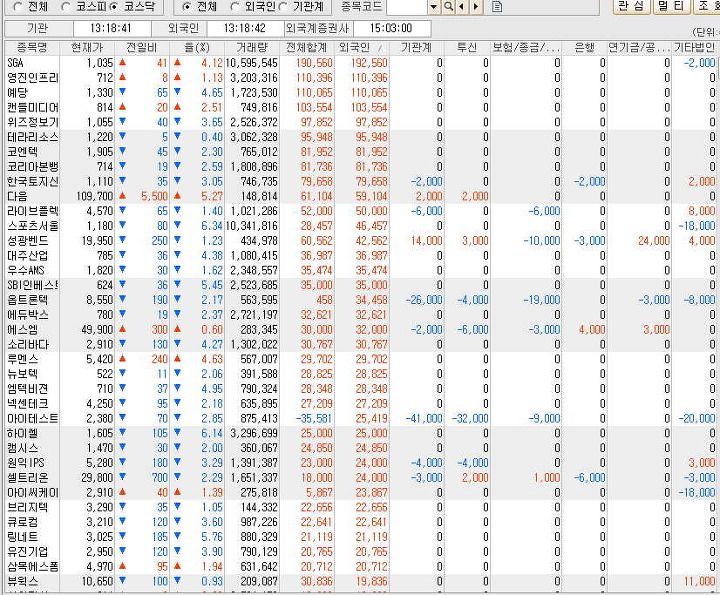The width and height of the screenshot is (720, 595).
Task: Select the 루멘스 stock row
Action: pyautogui.click(x=361, y=359)
